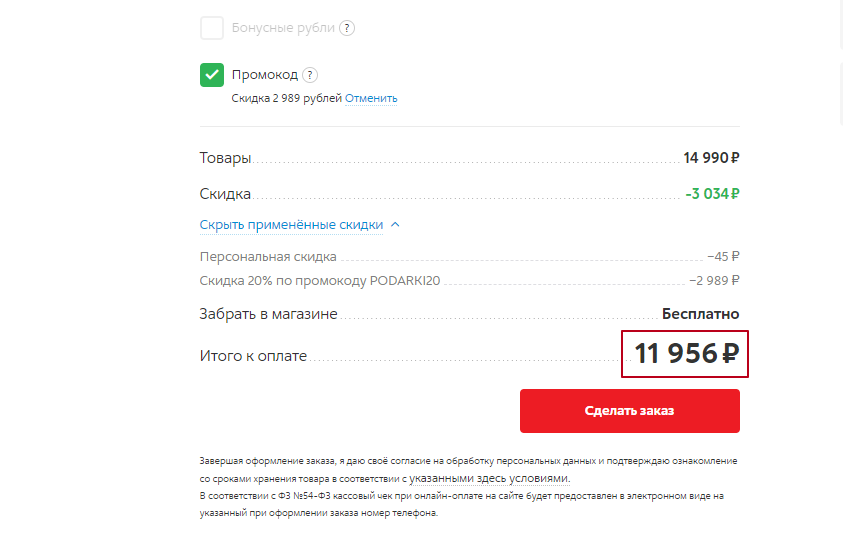Click the Бесплатно pickup cost

tap(700, 314)
